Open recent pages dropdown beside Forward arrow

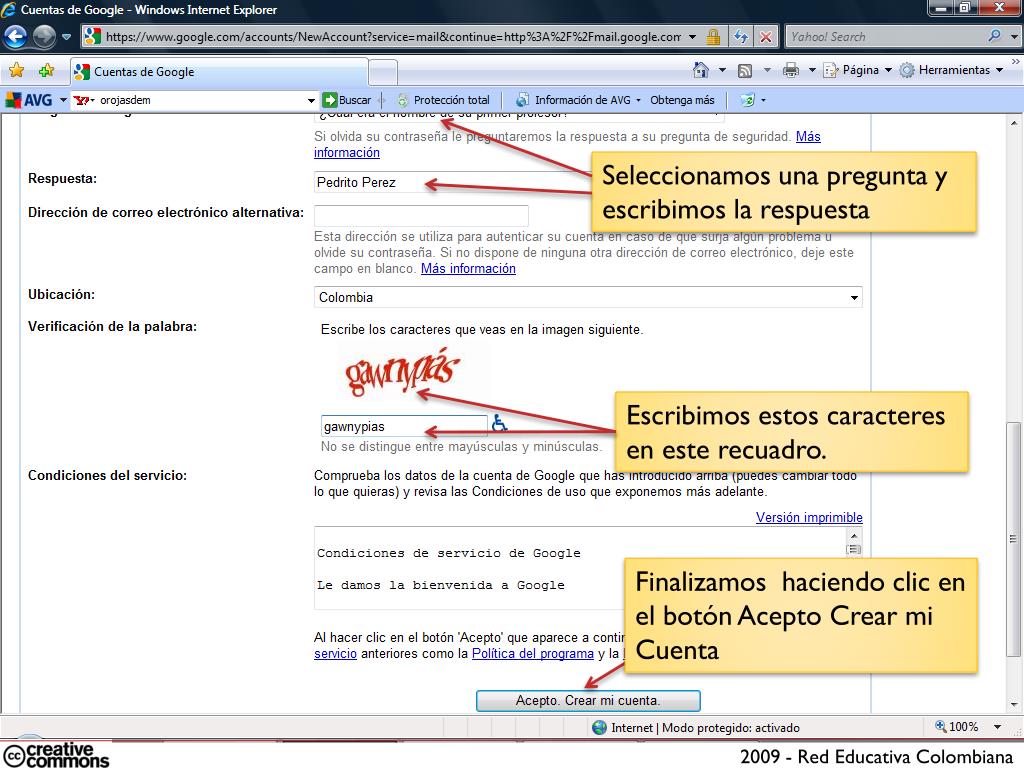[x=67, y=37]
